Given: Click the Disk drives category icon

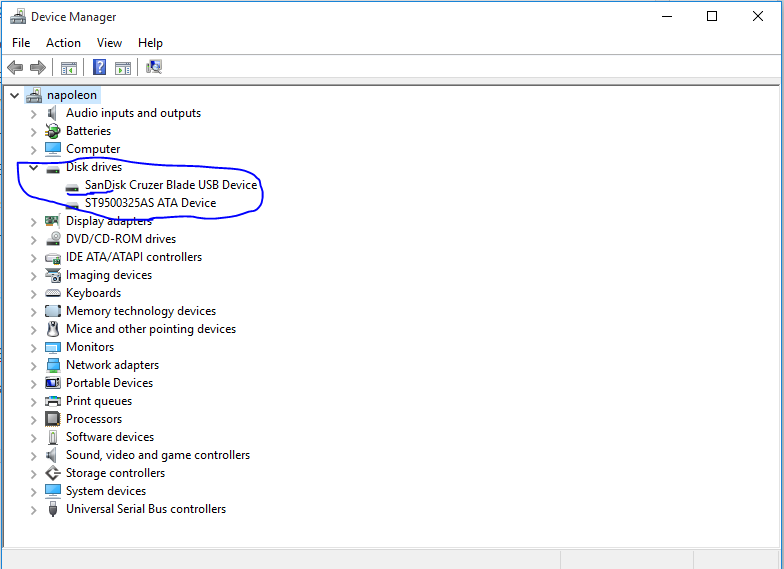Looking at the screenshot, I should click(x=52, y=168).
